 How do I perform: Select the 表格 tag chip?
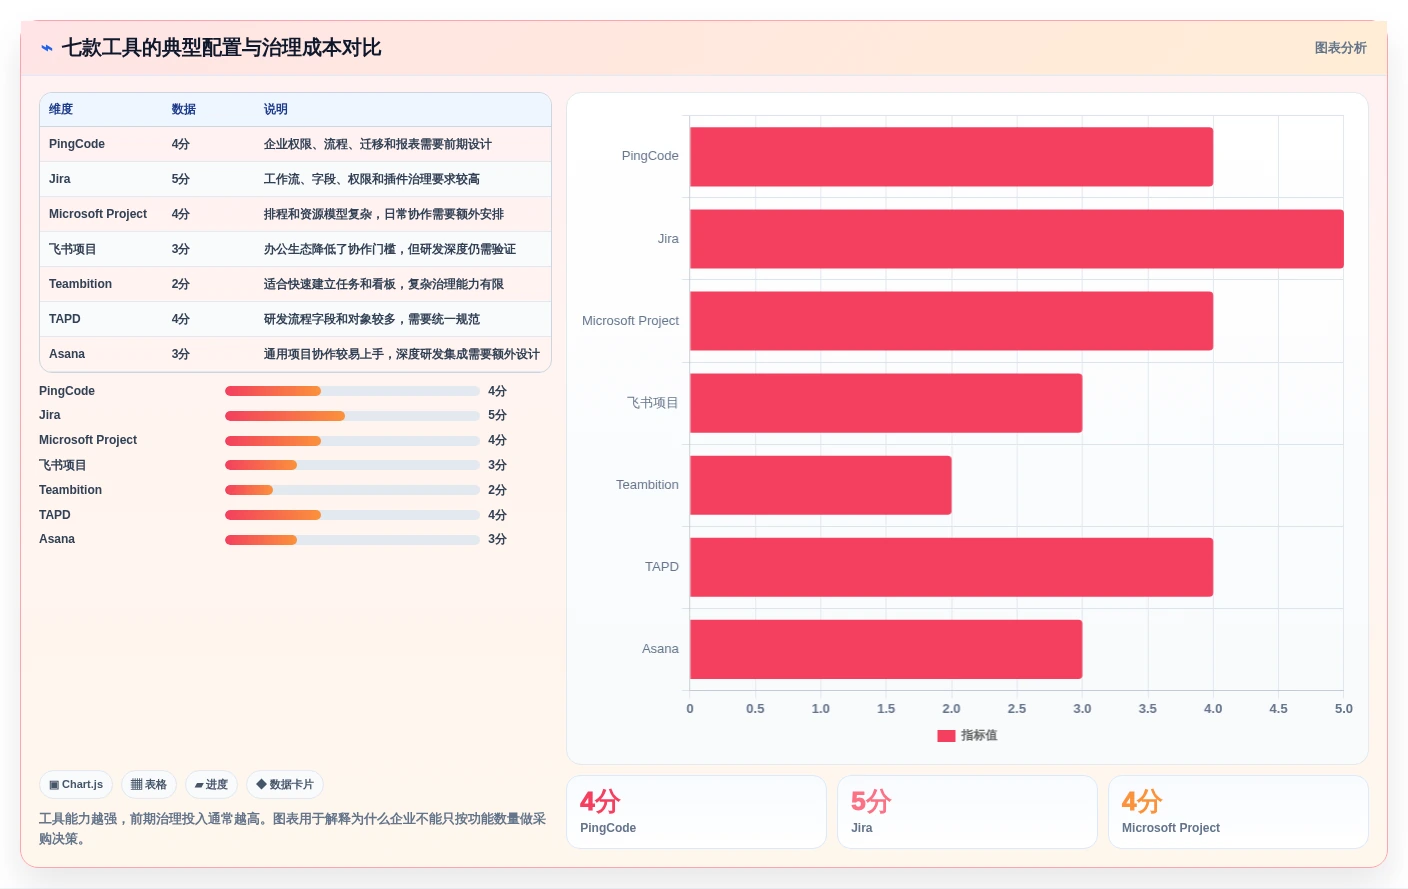point(149,785)
